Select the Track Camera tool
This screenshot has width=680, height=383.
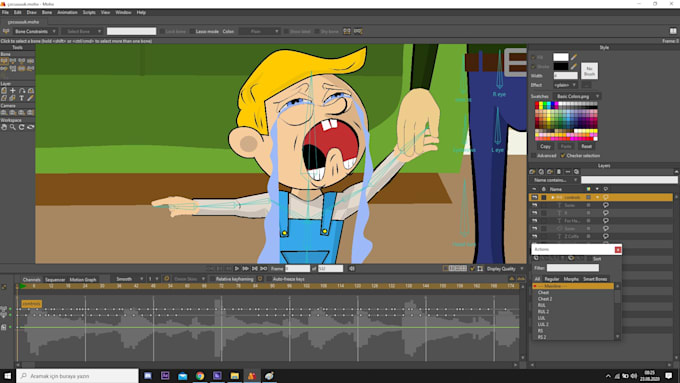point(4,112)
